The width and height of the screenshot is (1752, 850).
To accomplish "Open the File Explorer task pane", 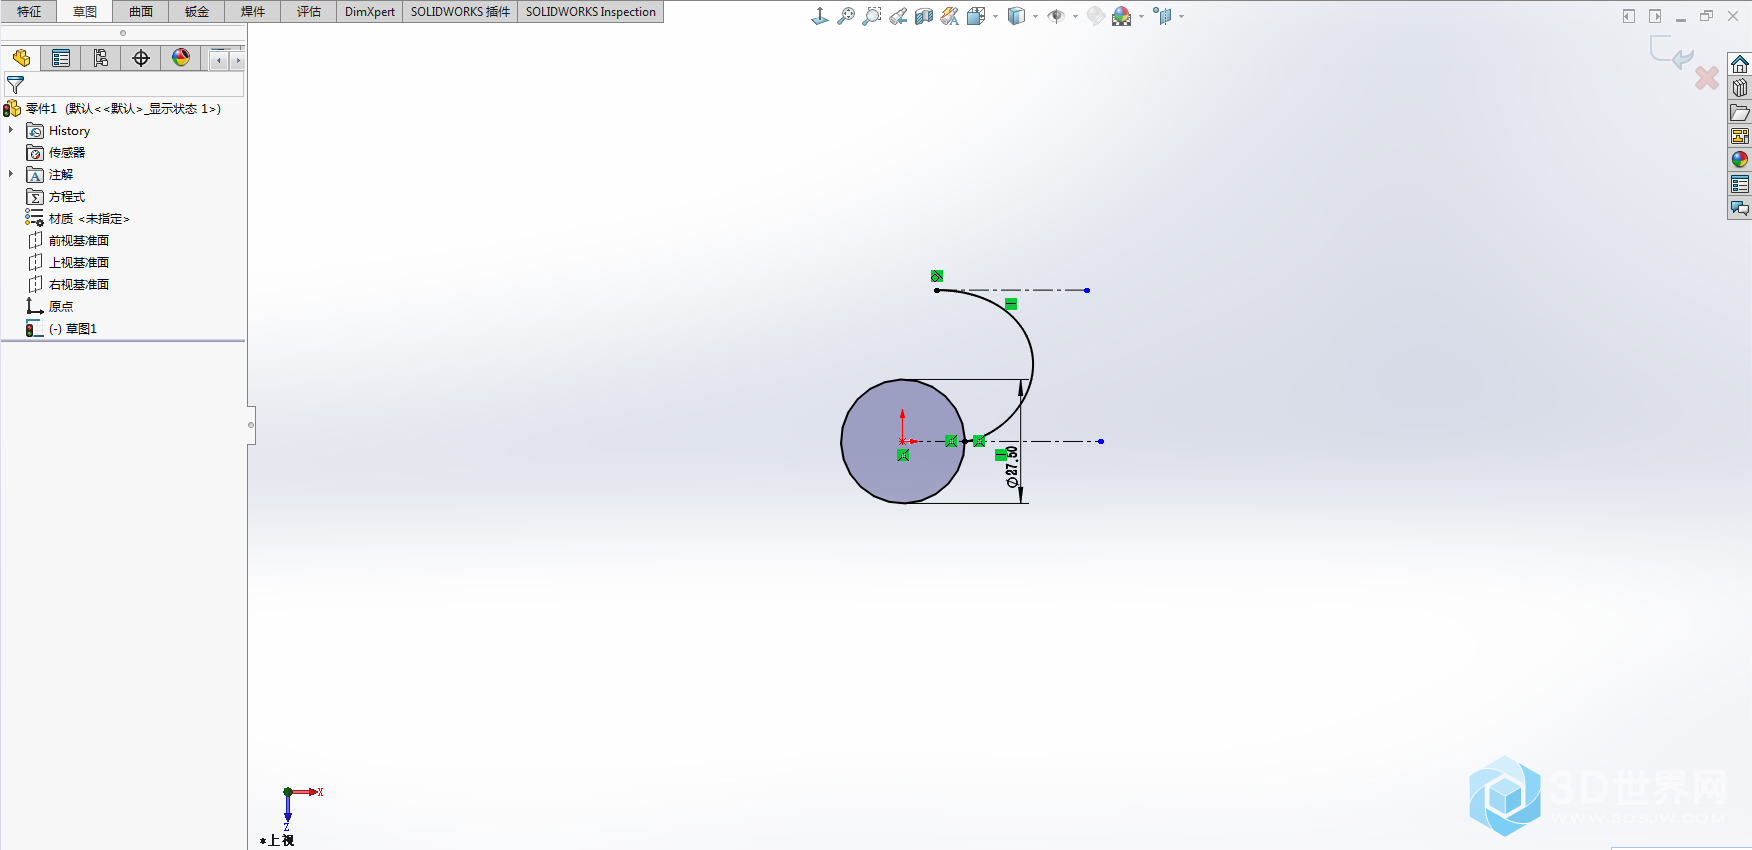I will pyautogui.click(x=1740, y=113).
